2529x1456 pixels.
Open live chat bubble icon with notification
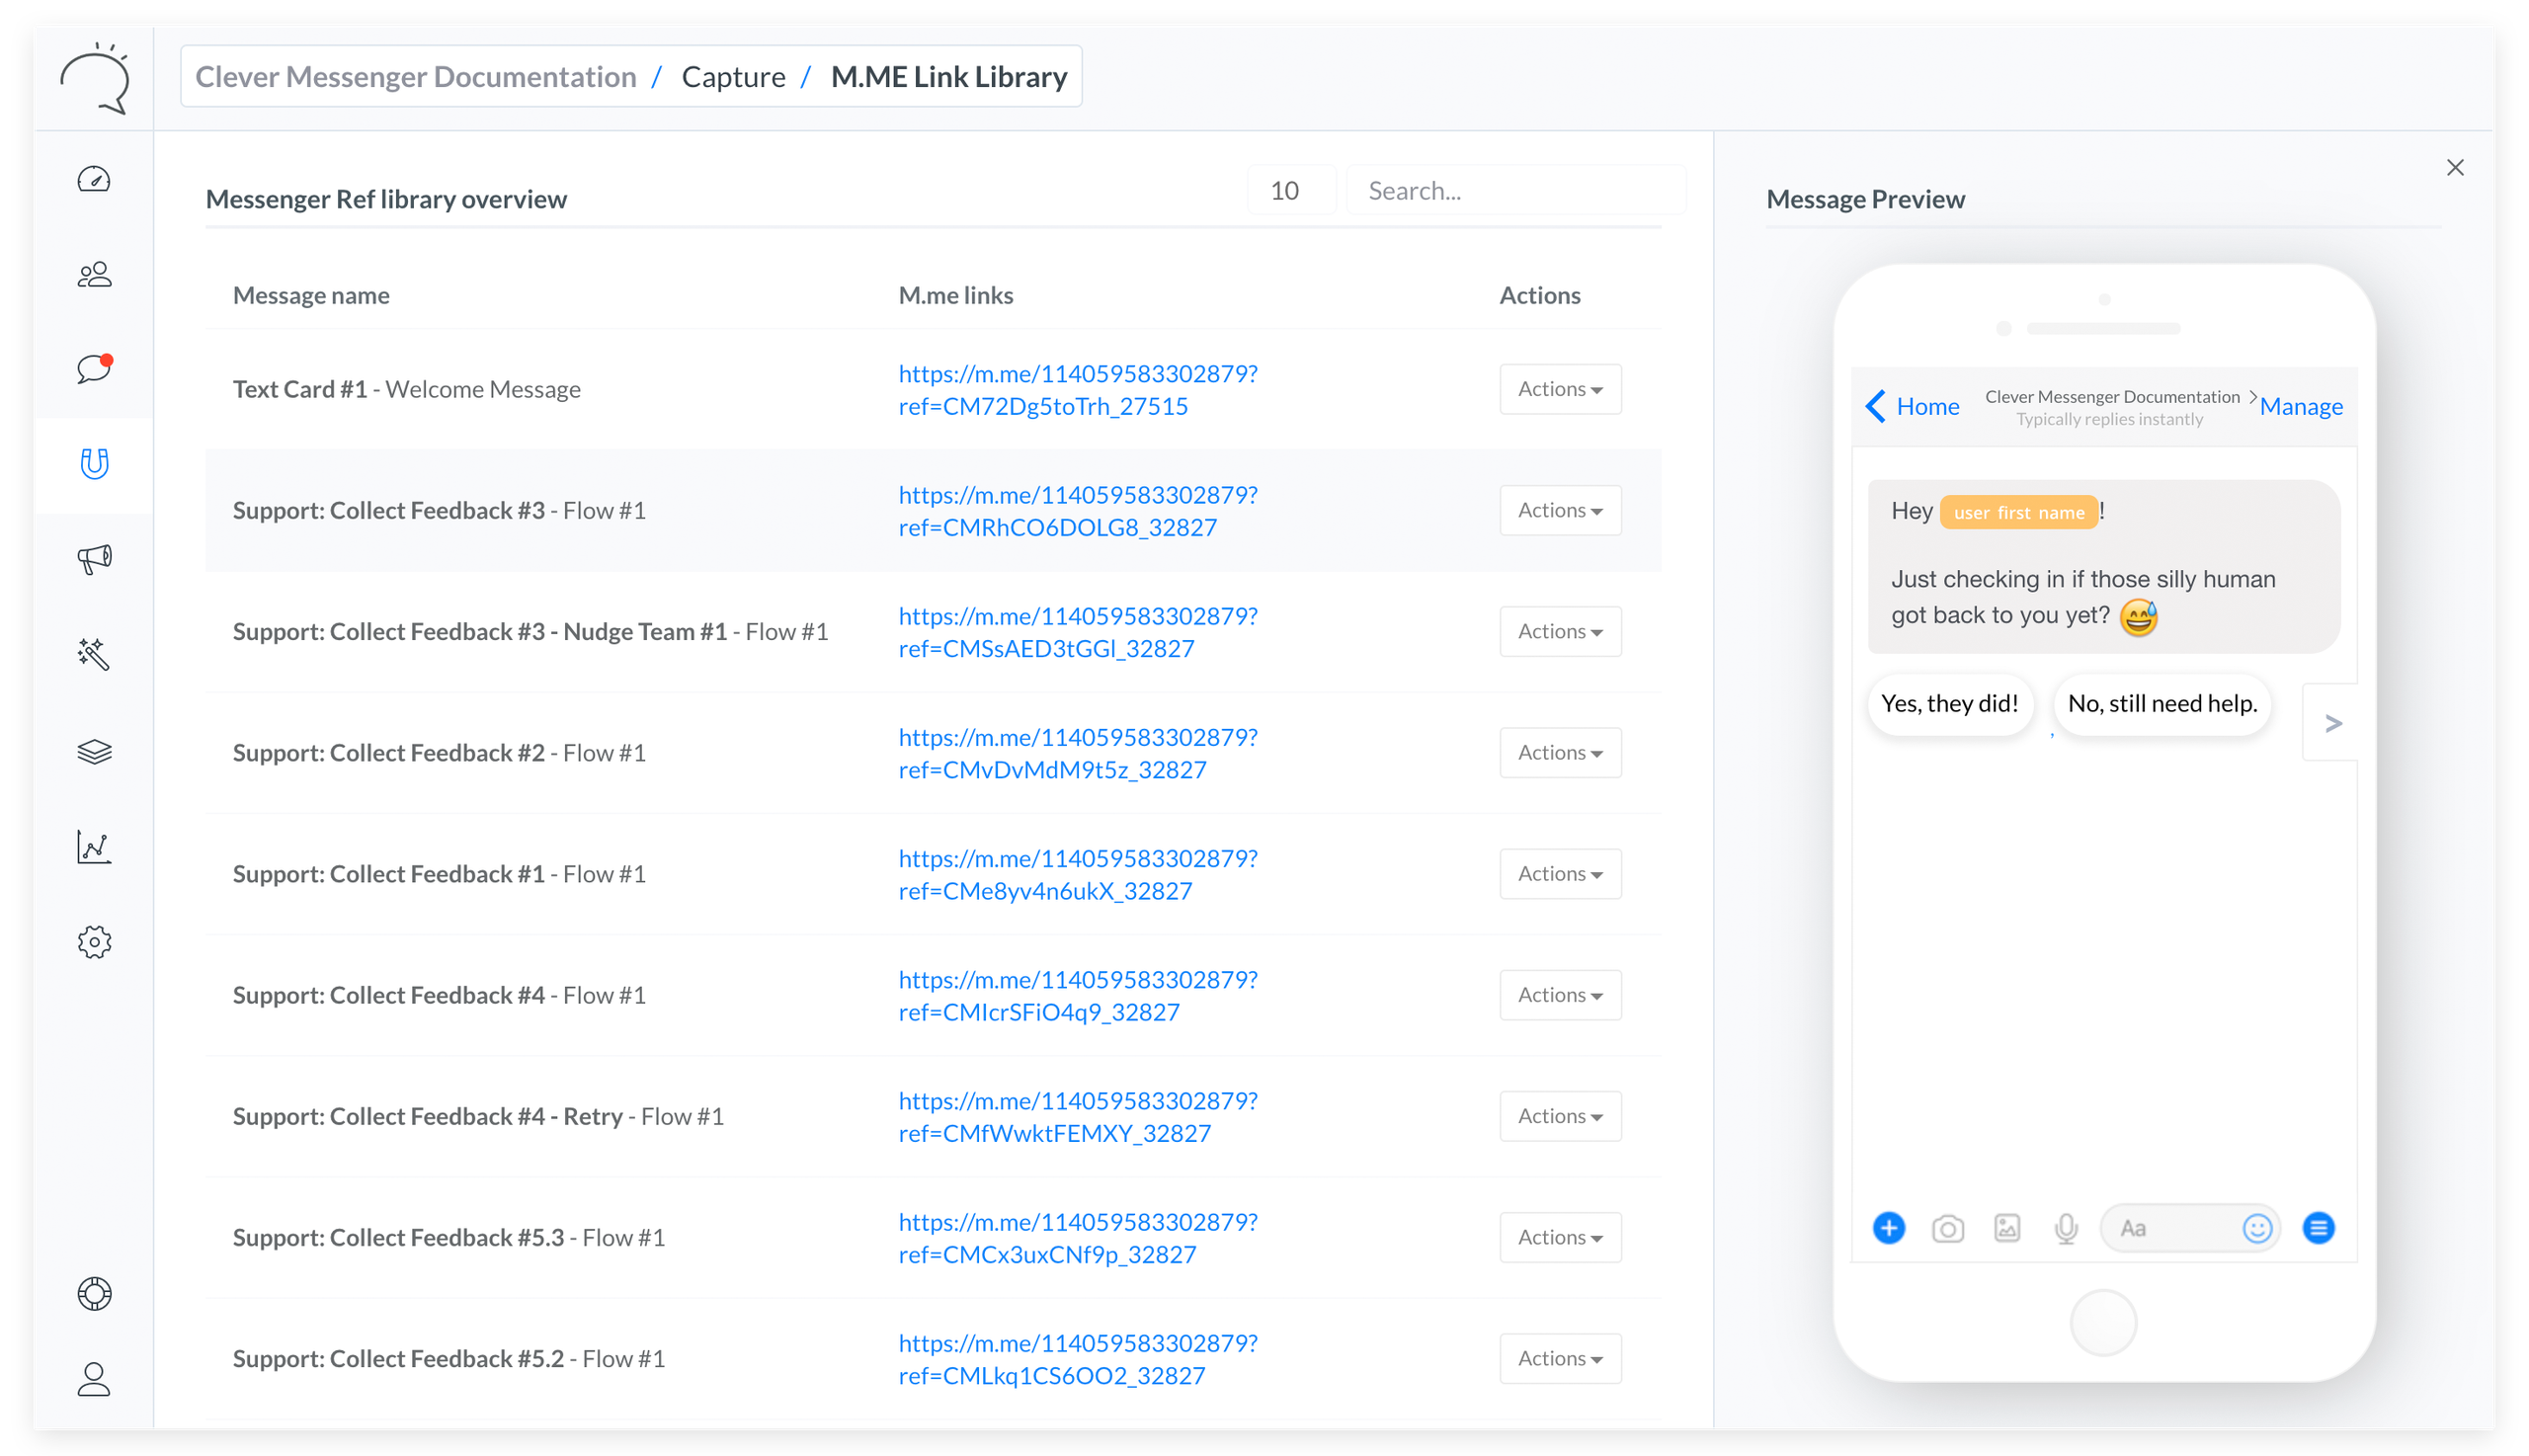(x=94, y=369)
